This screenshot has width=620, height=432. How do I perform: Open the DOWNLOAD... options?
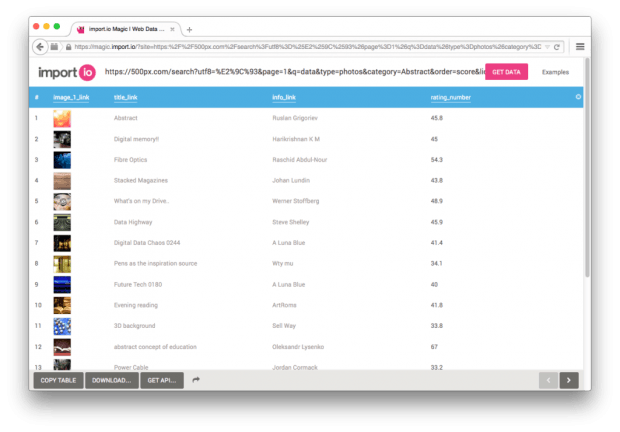(112, 380)
